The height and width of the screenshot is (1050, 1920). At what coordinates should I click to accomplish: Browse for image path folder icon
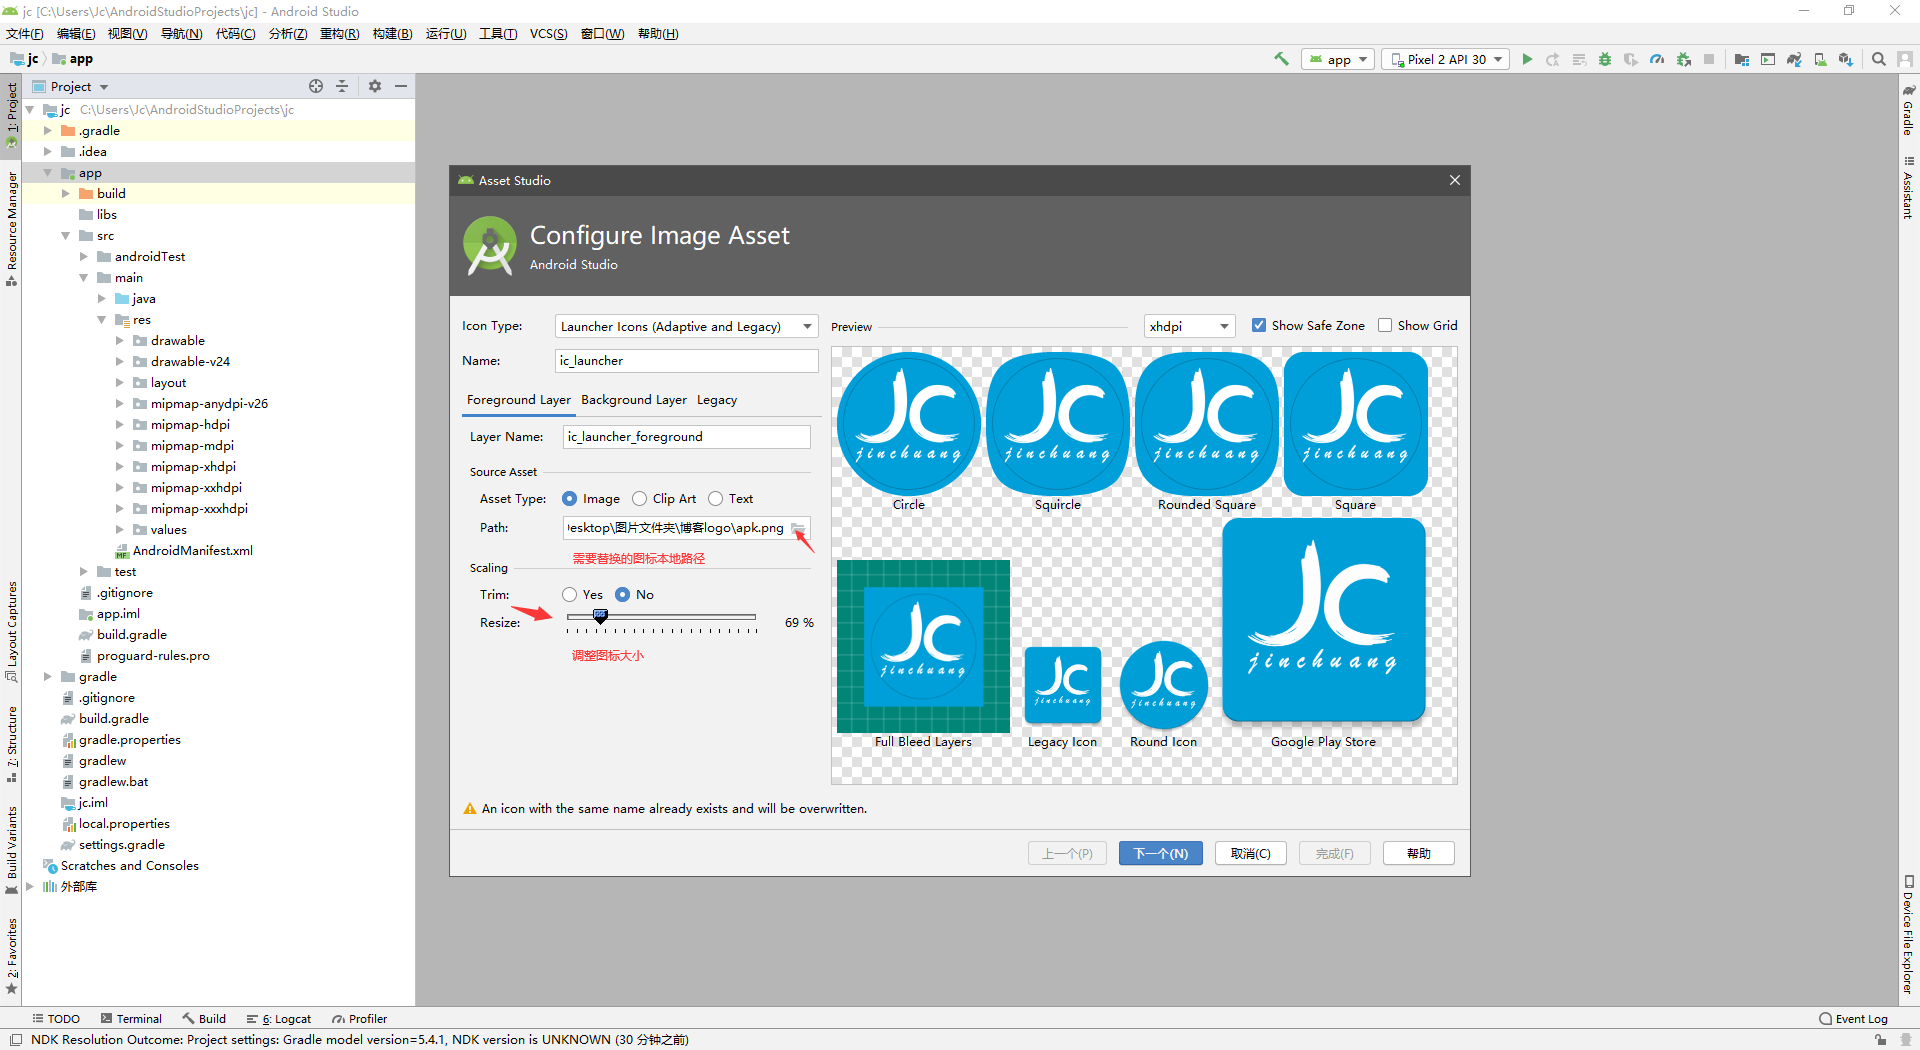click(x=798, y=528)
